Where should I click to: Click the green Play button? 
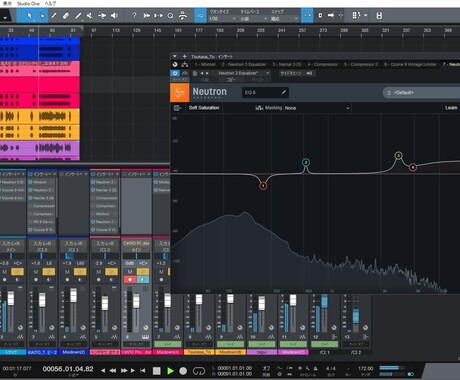170,371
